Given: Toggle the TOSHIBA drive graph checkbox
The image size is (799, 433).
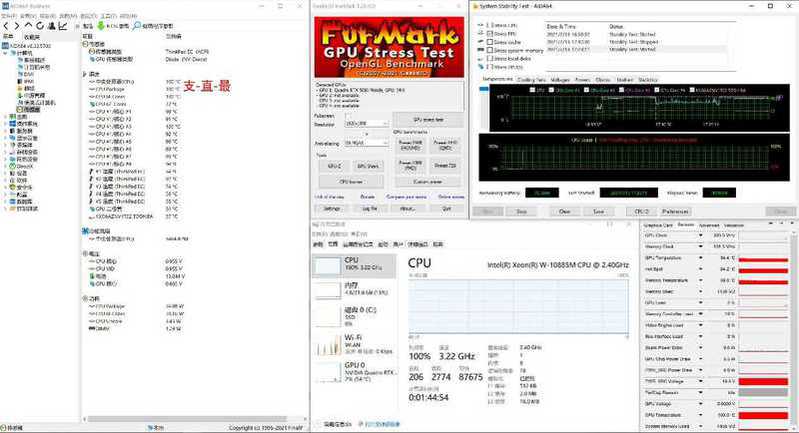Looking at the screenshot, I should point(693,90).
